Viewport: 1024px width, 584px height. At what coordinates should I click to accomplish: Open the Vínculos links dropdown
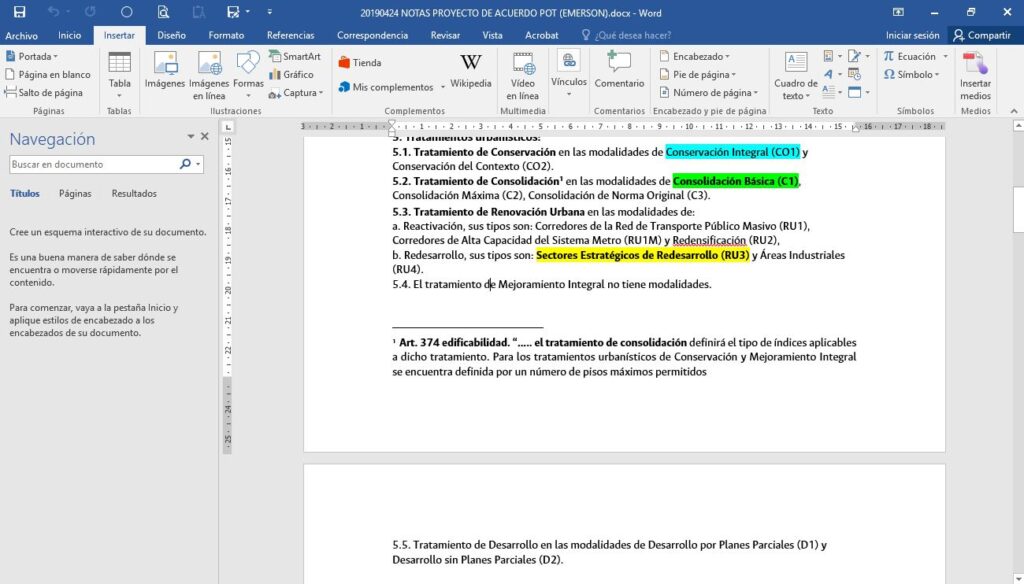pyautogui.click(x=569, y=75)
